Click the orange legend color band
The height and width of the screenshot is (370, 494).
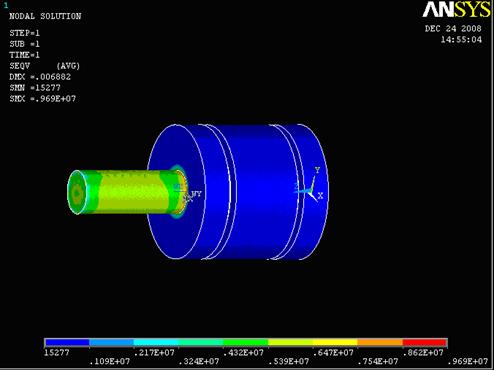(x=380, y=342)
